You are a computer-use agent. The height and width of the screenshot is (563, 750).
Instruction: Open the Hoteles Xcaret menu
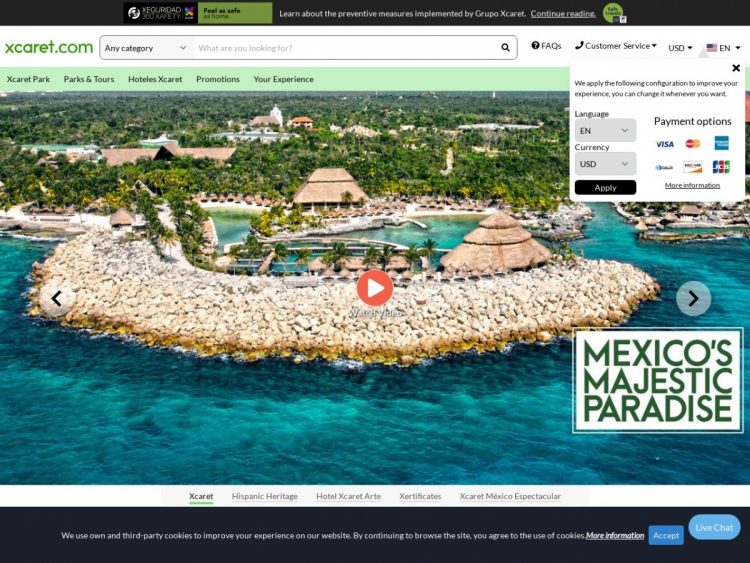[x=155, y=79]
